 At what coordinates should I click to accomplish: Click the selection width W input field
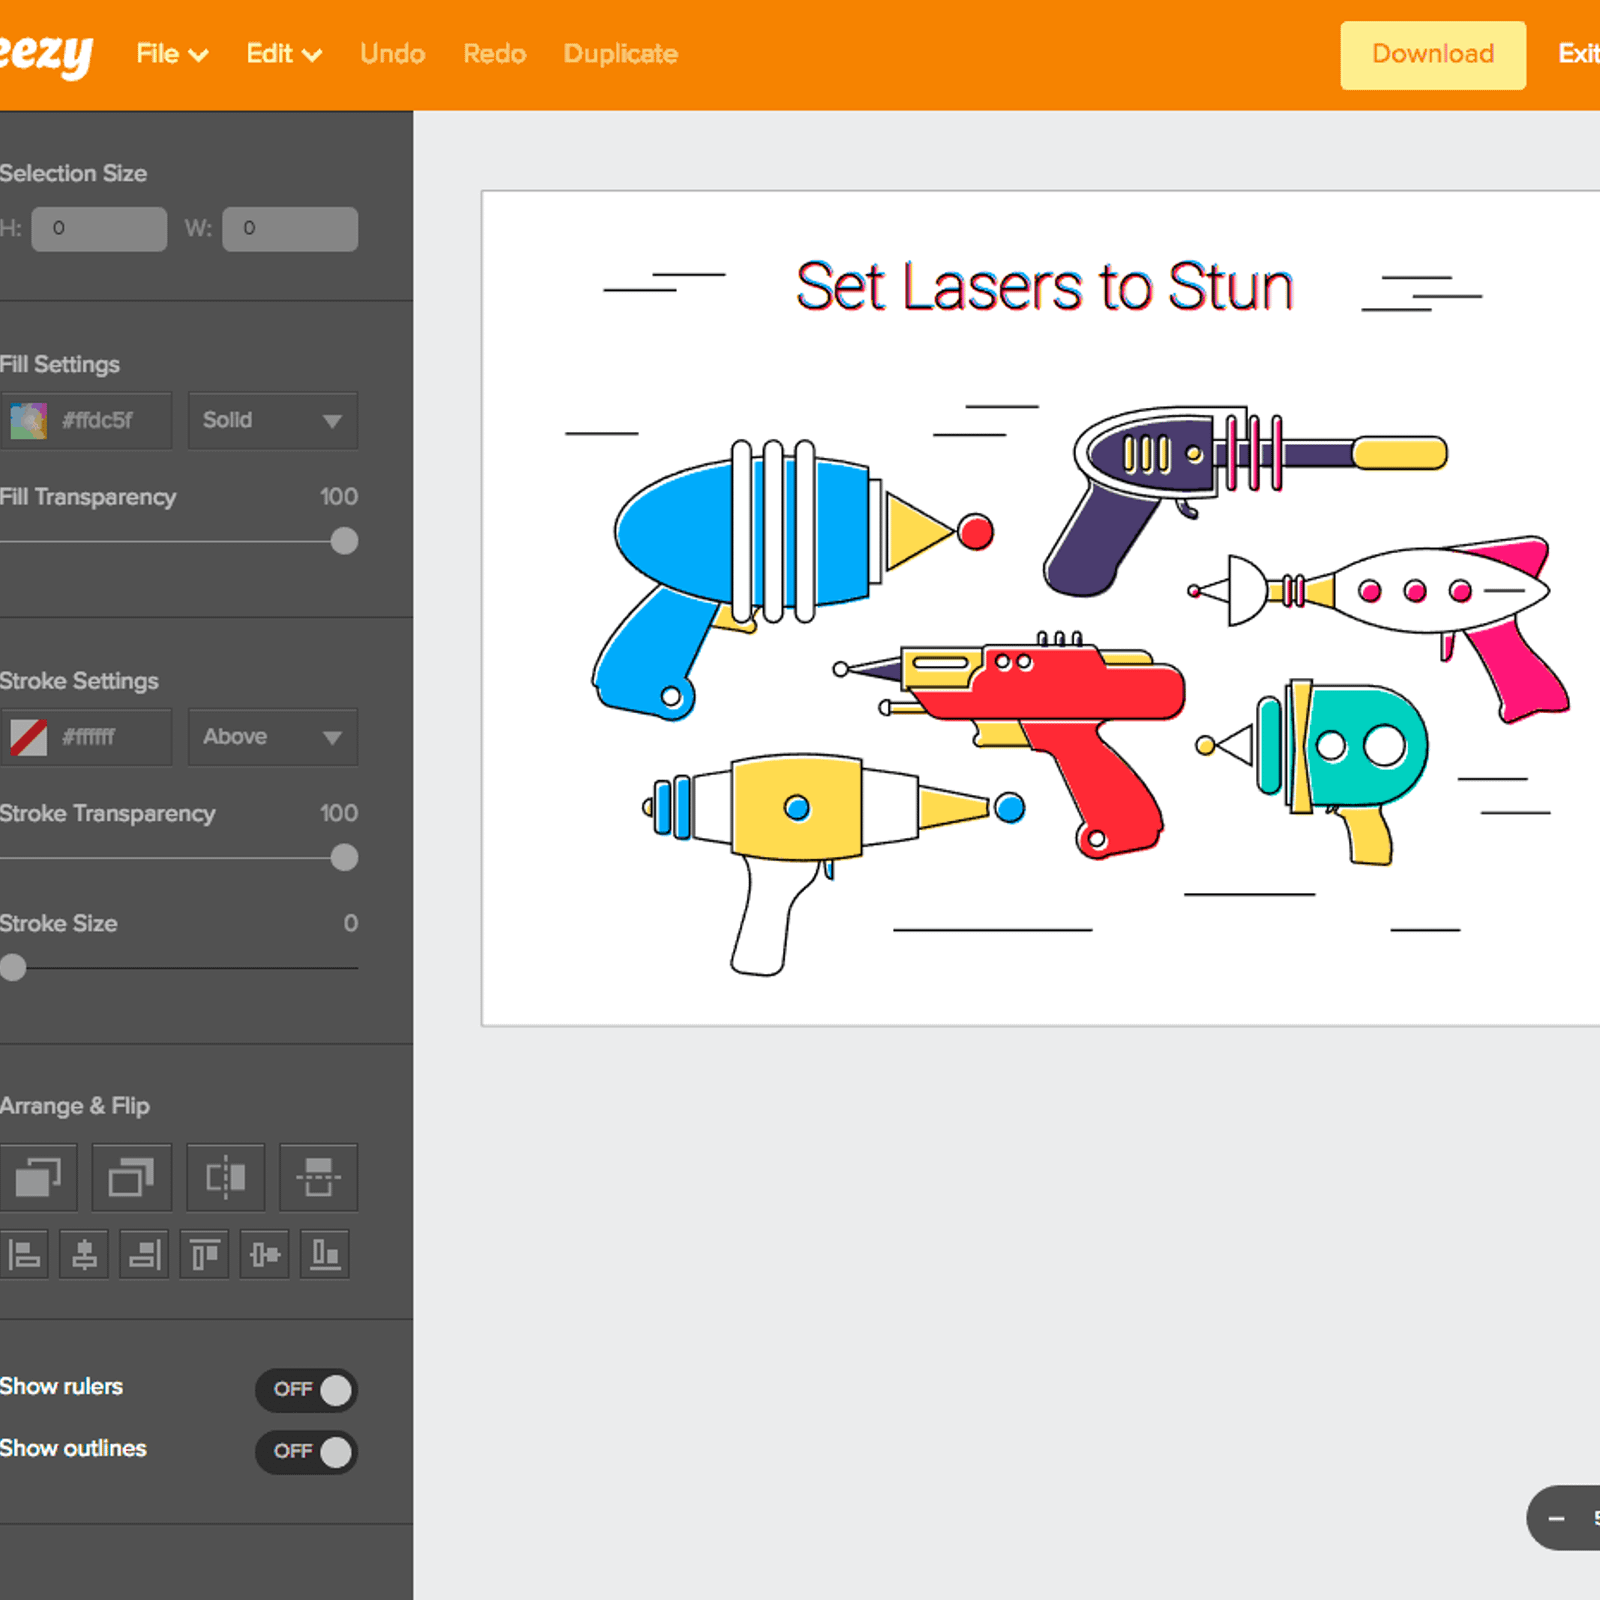(x=290, y=229)
